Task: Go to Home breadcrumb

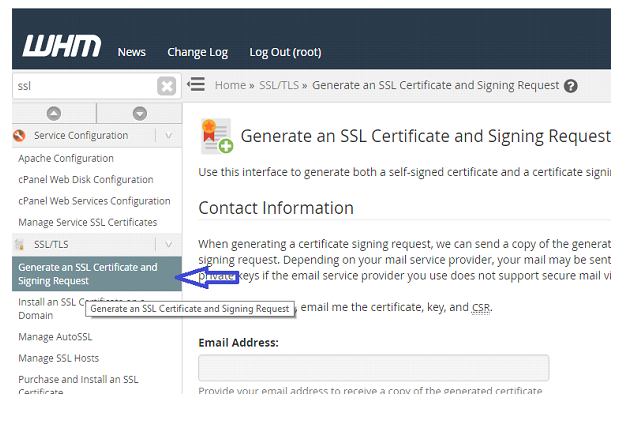Action: [x=230, y=85]
